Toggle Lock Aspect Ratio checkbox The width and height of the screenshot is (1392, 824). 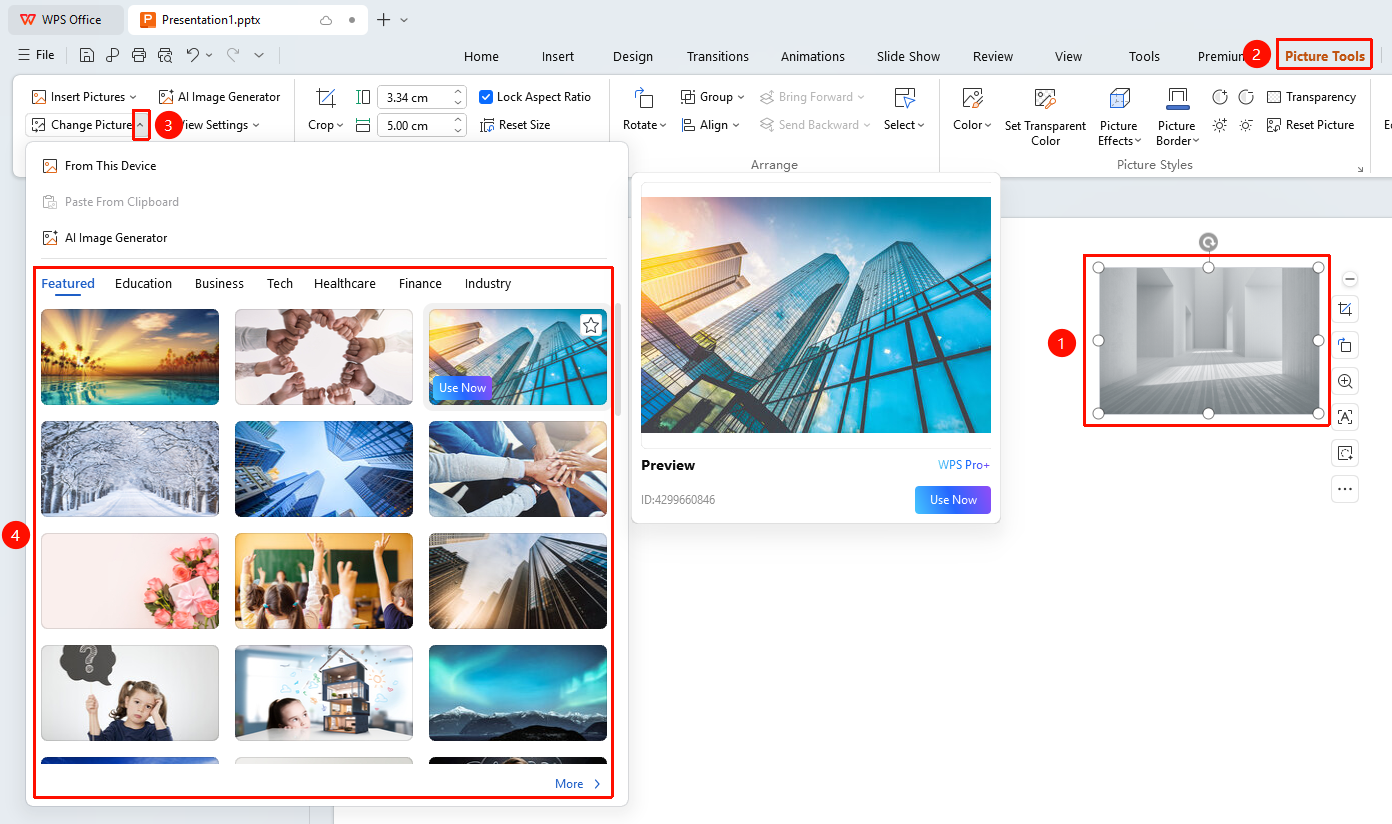pyautogui.click(x=486, y=97)
